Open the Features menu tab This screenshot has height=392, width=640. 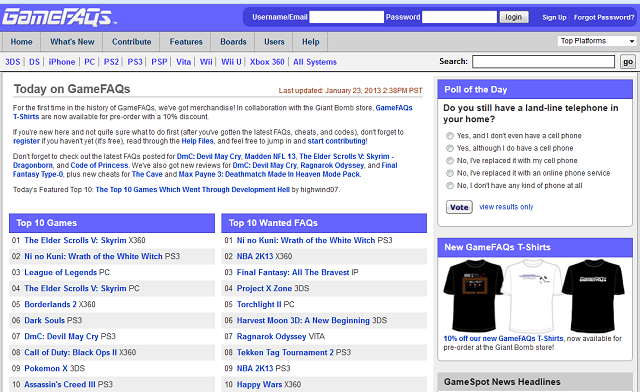point(186,42)
